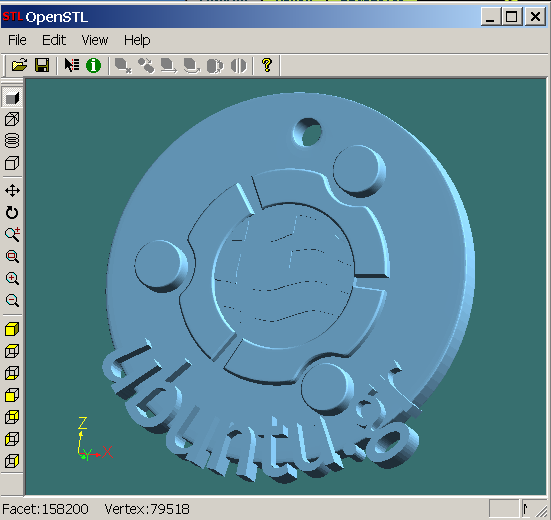
Task: Maximize the OpenSTL window
Action: [511, 17]
